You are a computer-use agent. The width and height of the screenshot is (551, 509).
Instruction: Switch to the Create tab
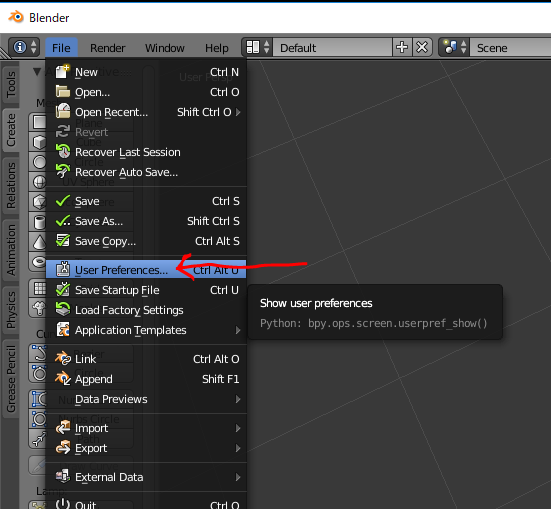(x=11, y=130)
